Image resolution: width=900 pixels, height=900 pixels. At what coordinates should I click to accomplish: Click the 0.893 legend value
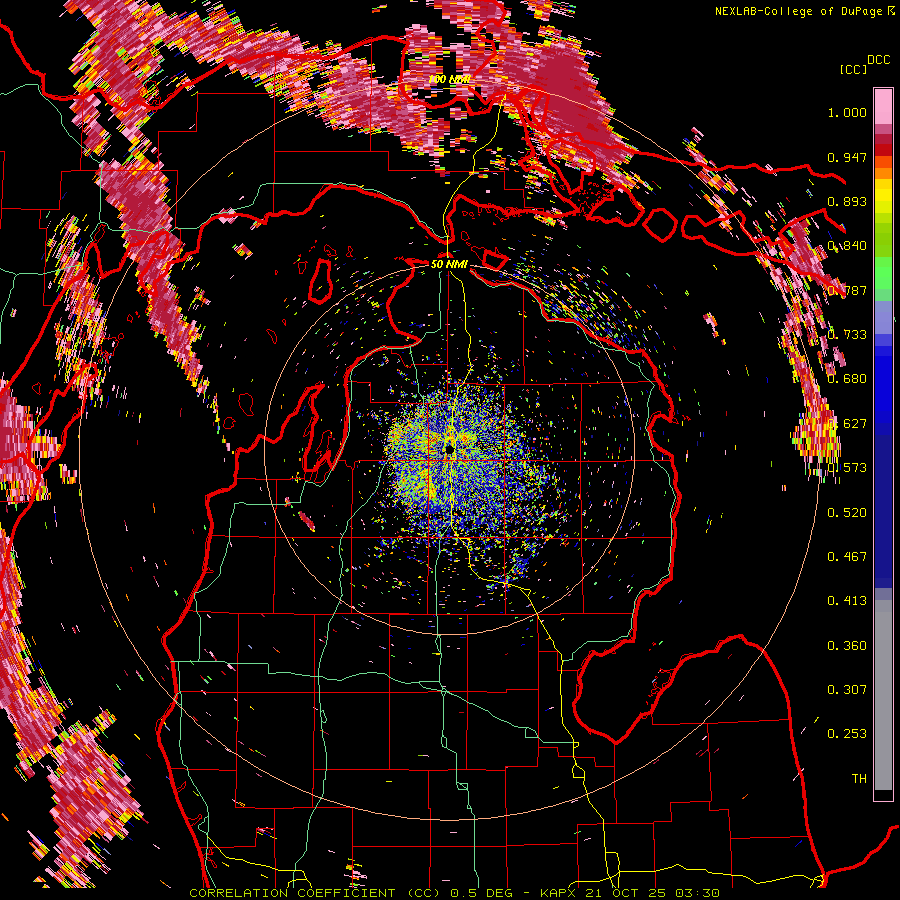point(847,201)
